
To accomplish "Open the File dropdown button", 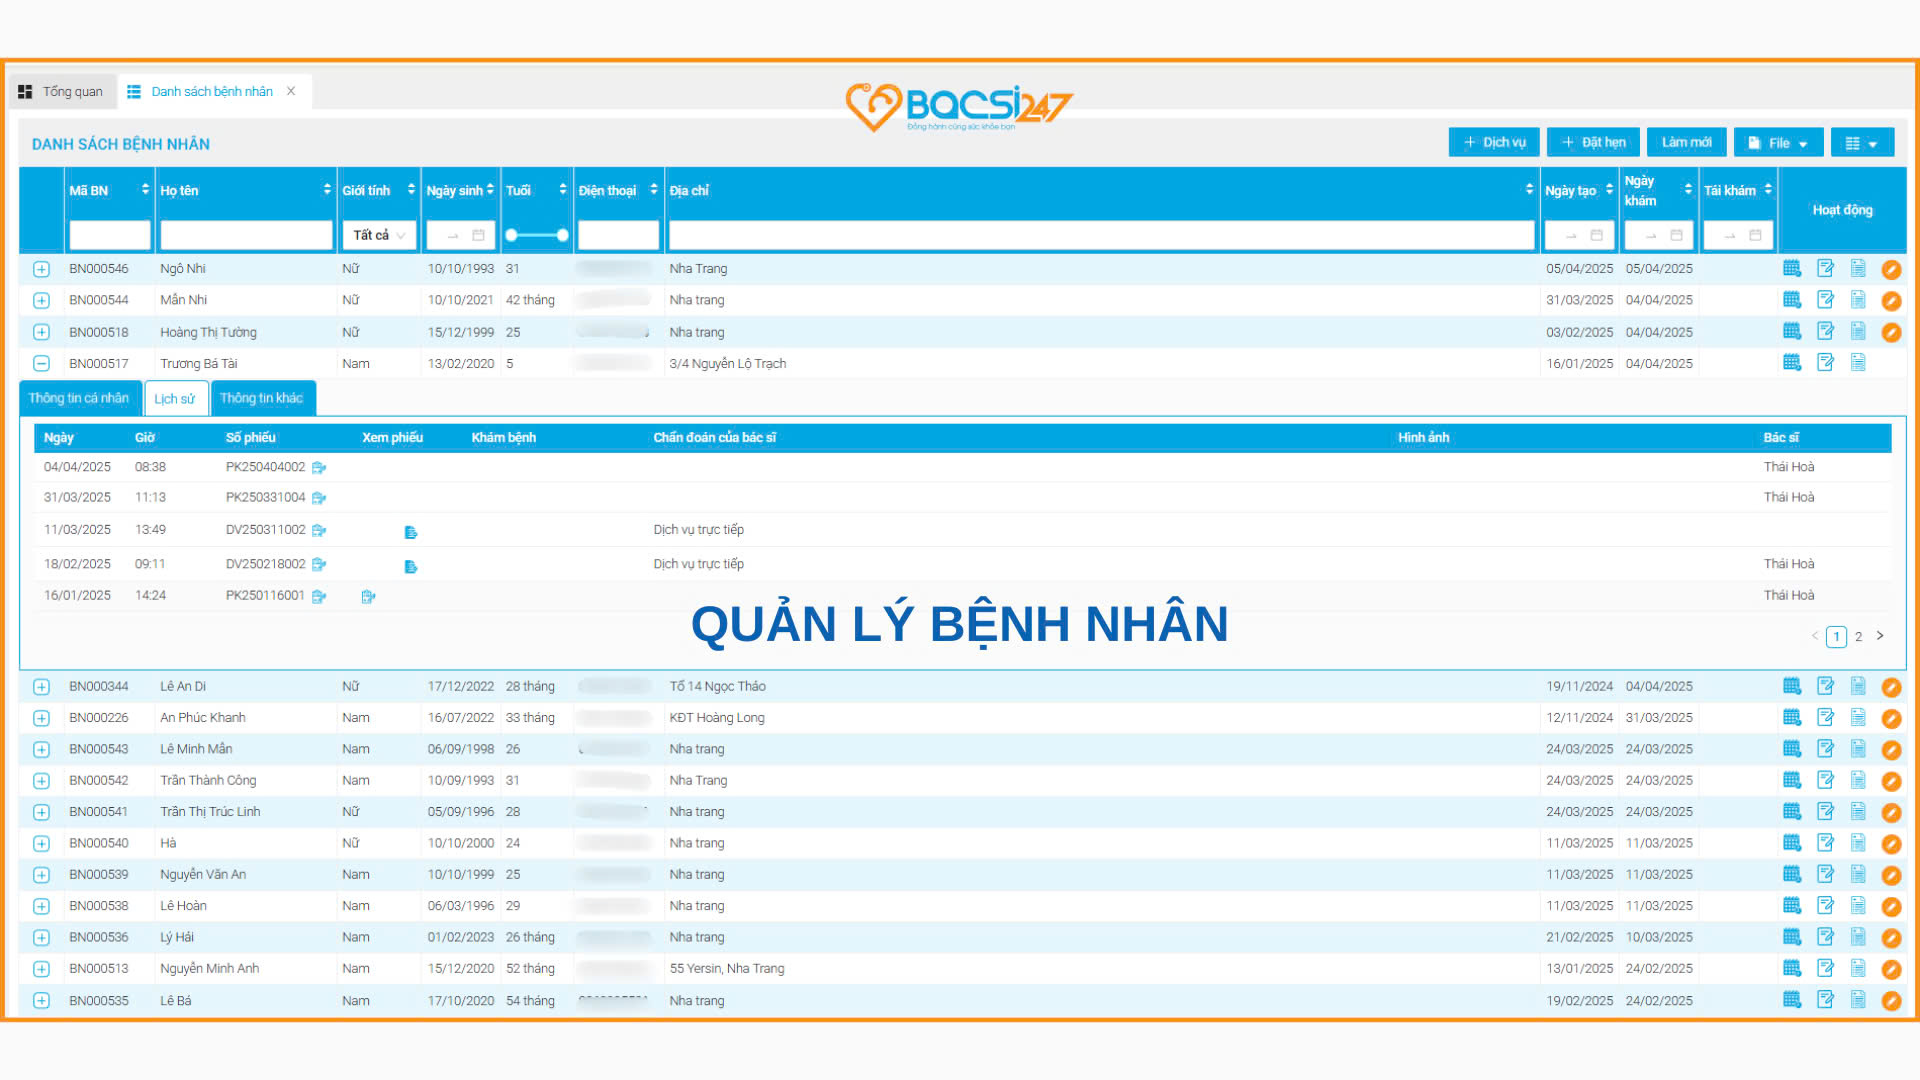I will coord(1778,143).
